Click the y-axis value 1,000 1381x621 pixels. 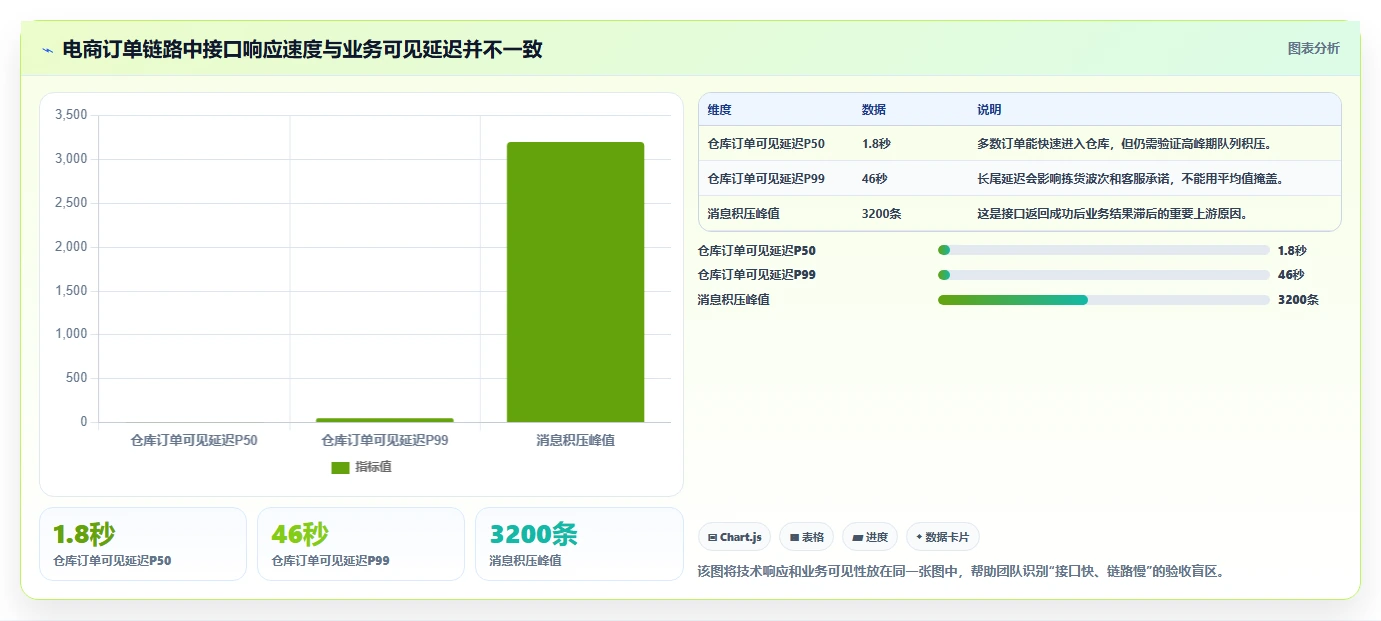coord(71,334)
